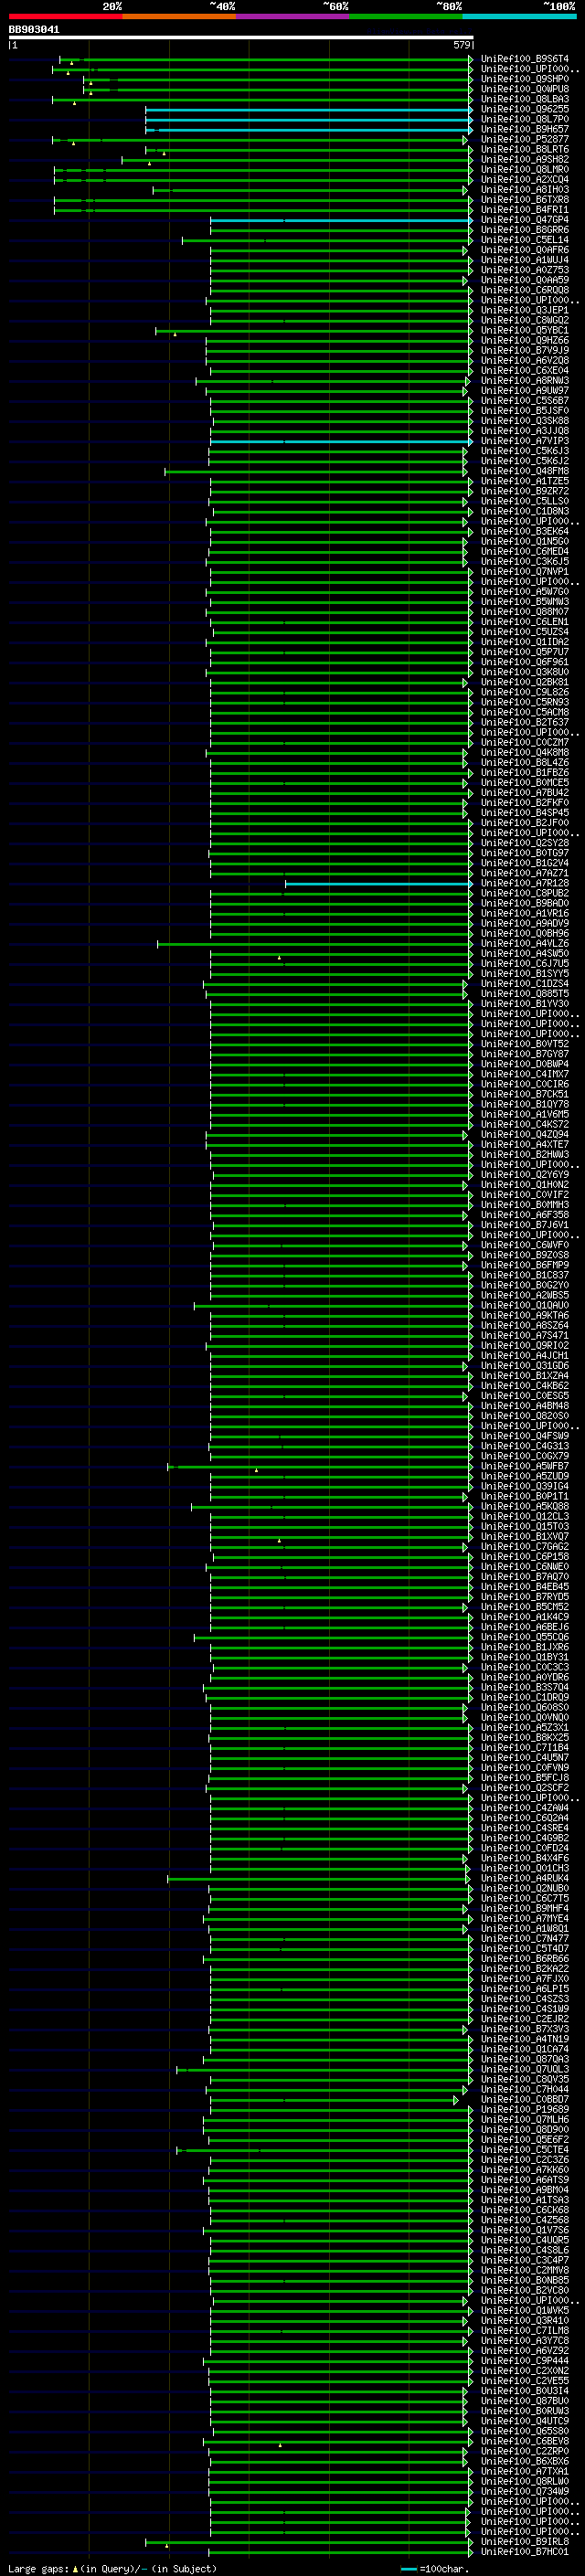Image resolution: width=585 pixels, height=2576 pixels.
Task: Select hit UniRef100_B9H657
Action: click(x=524, y=129)
